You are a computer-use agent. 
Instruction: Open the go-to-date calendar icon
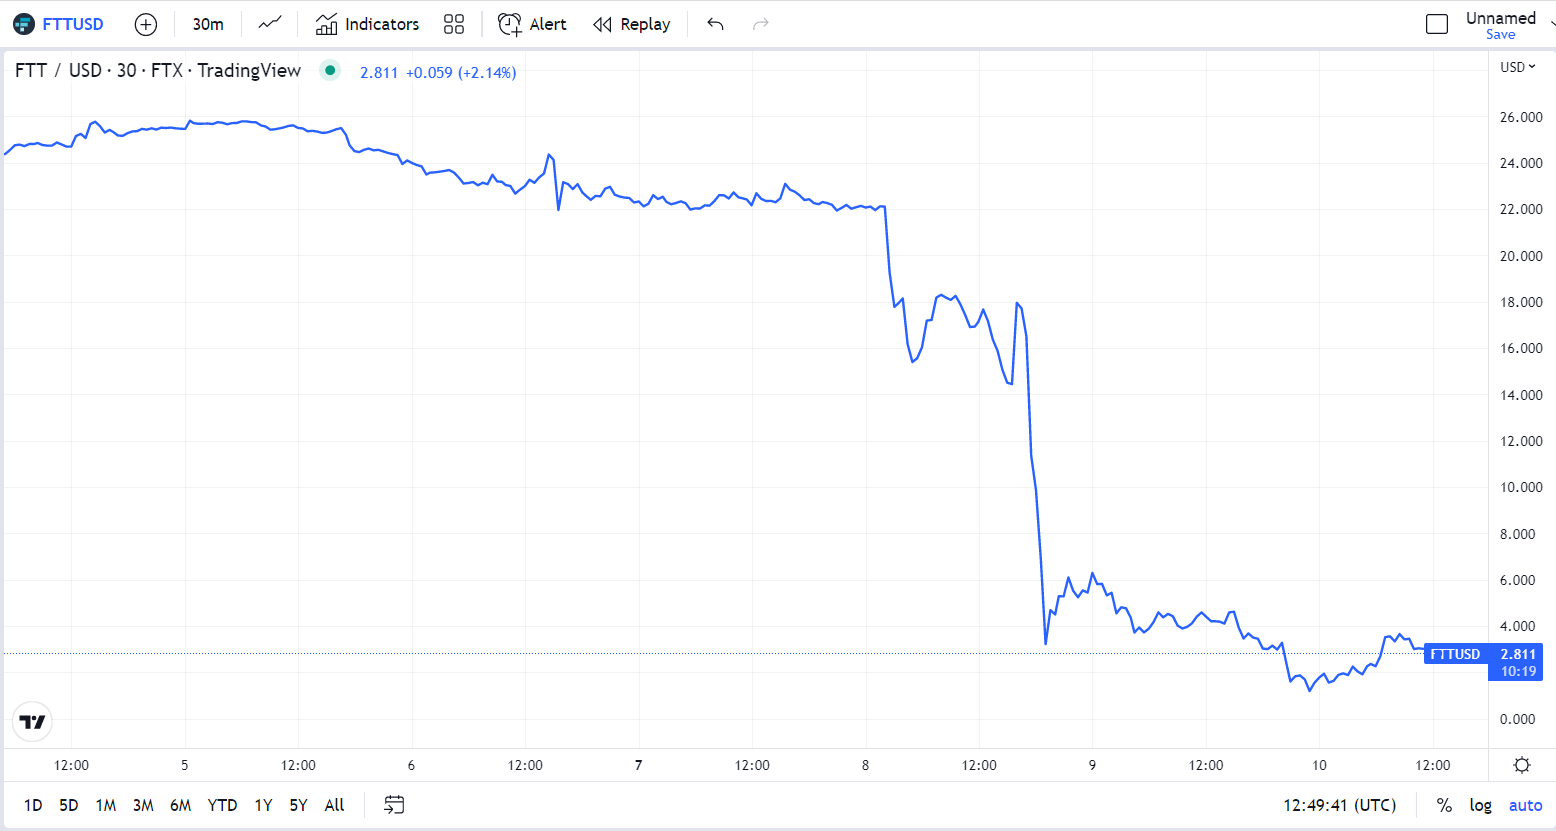[x=394, y=805]
